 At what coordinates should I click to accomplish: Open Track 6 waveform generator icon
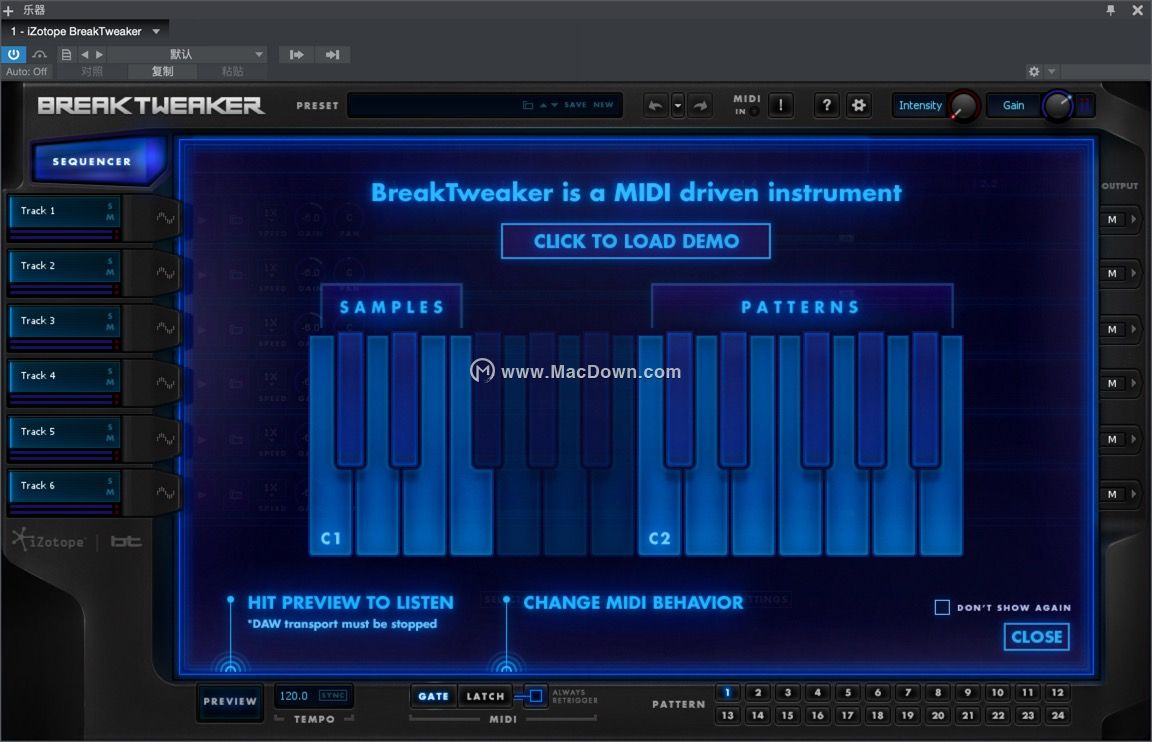coord(165,494)
